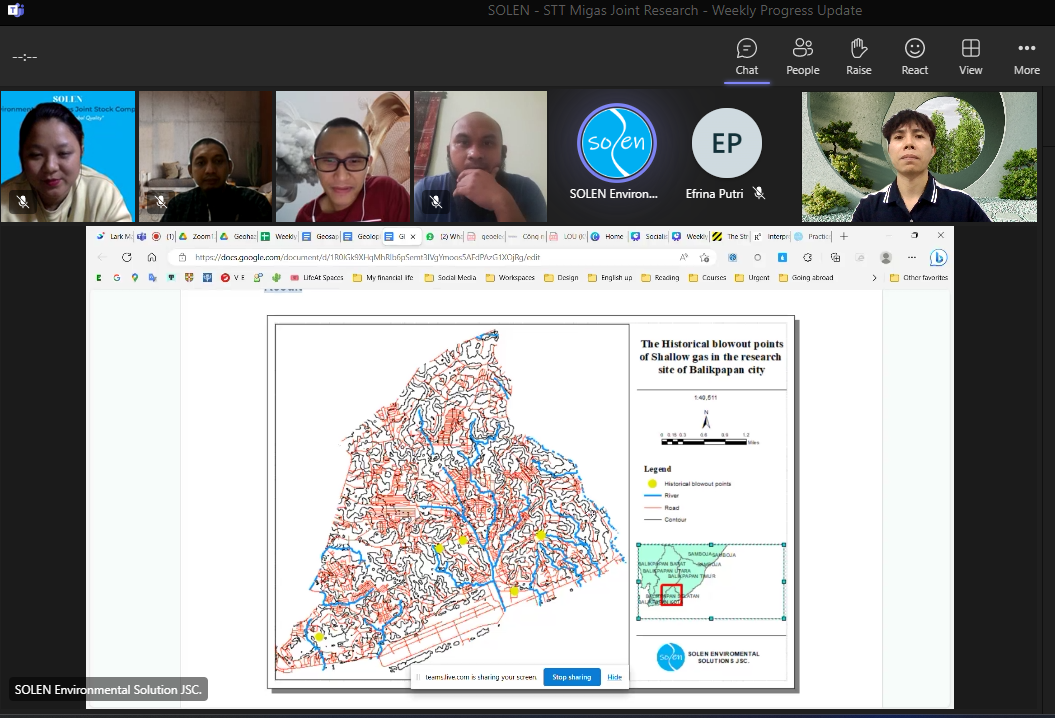
Task: Open the Bing Copilot sidebar icon
Action: 938,257
